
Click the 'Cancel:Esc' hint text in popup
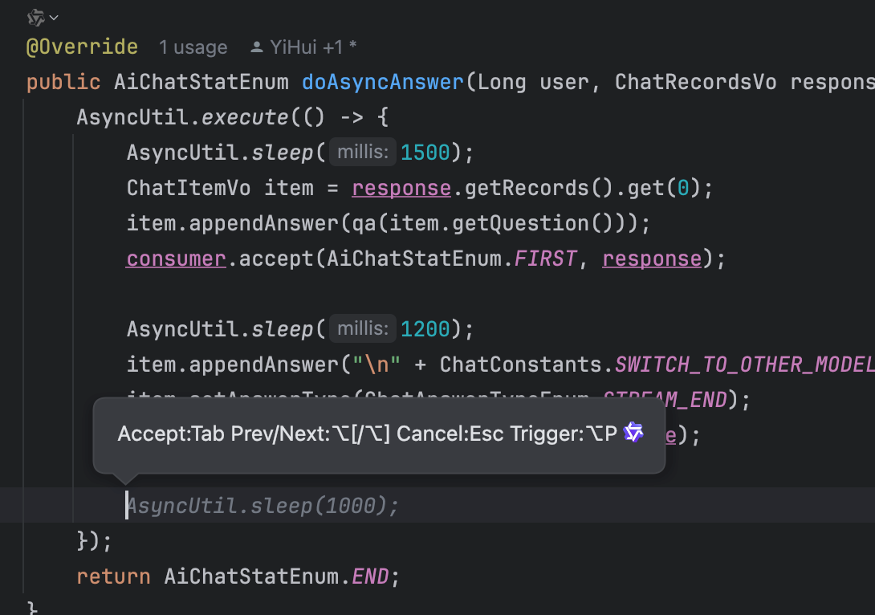pyautogui.click(x=450, y=434)
